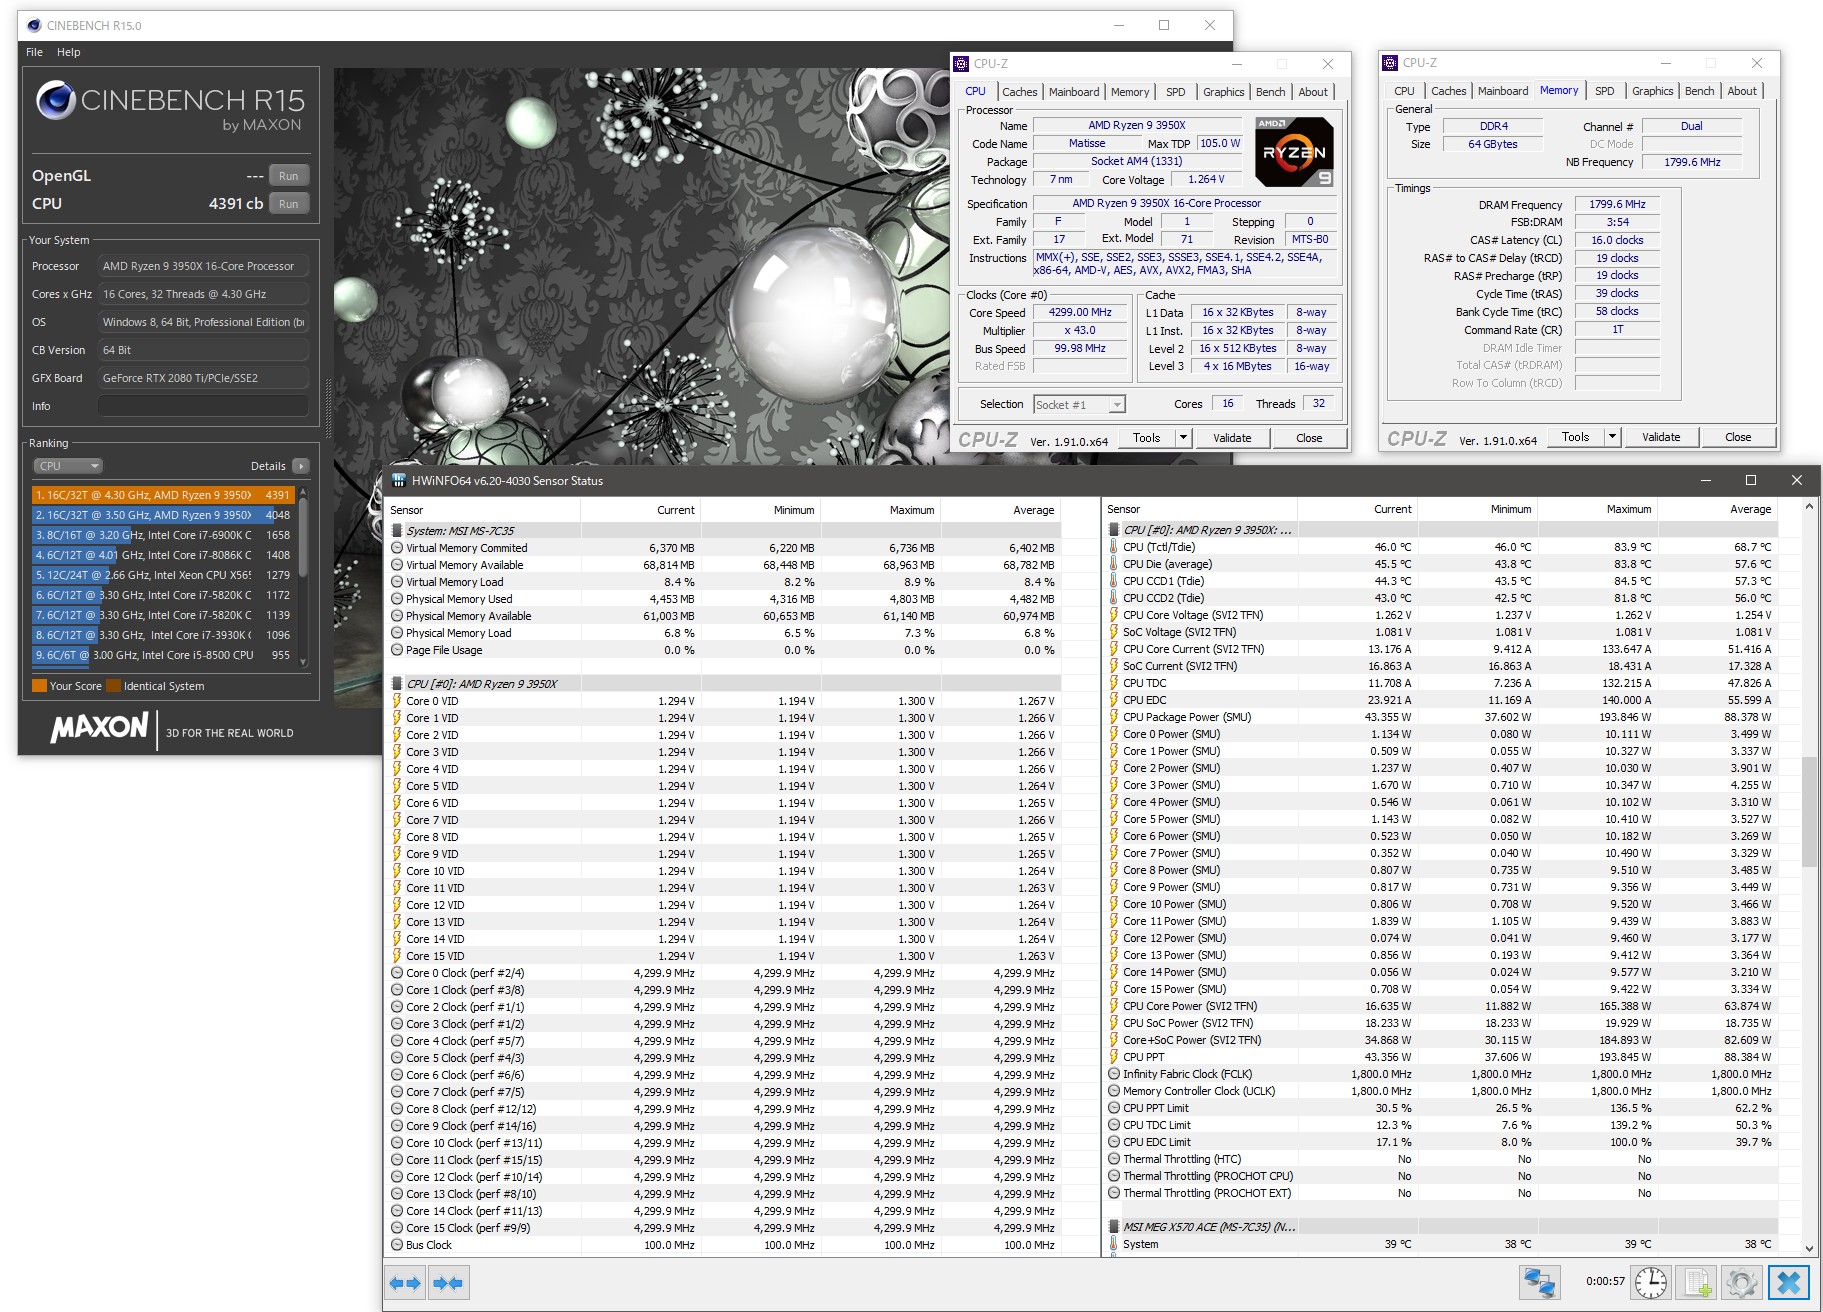Select the CPU PPT Limit sensor row

coord(1442,1108)
